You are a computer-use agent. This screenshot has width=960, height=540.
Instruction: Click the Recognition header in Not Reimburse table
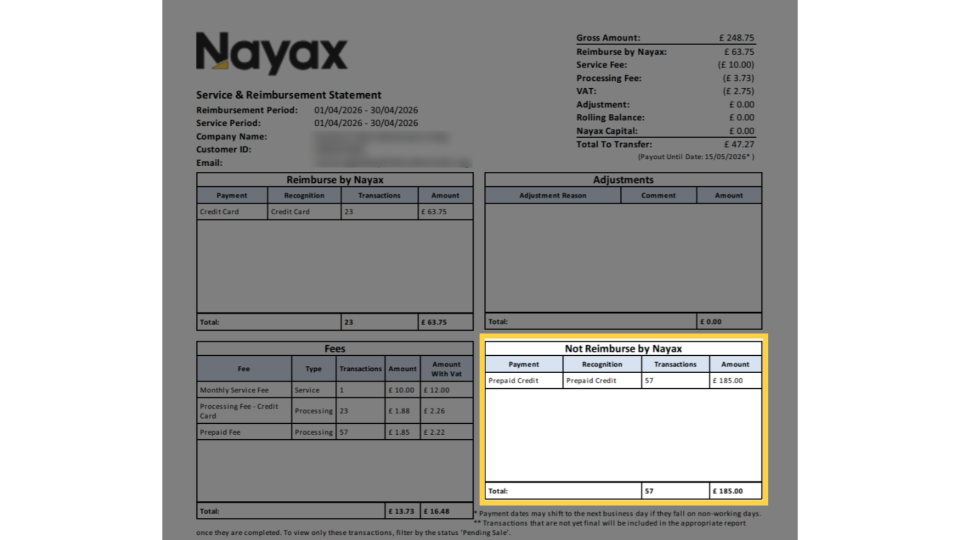(602, 364)
